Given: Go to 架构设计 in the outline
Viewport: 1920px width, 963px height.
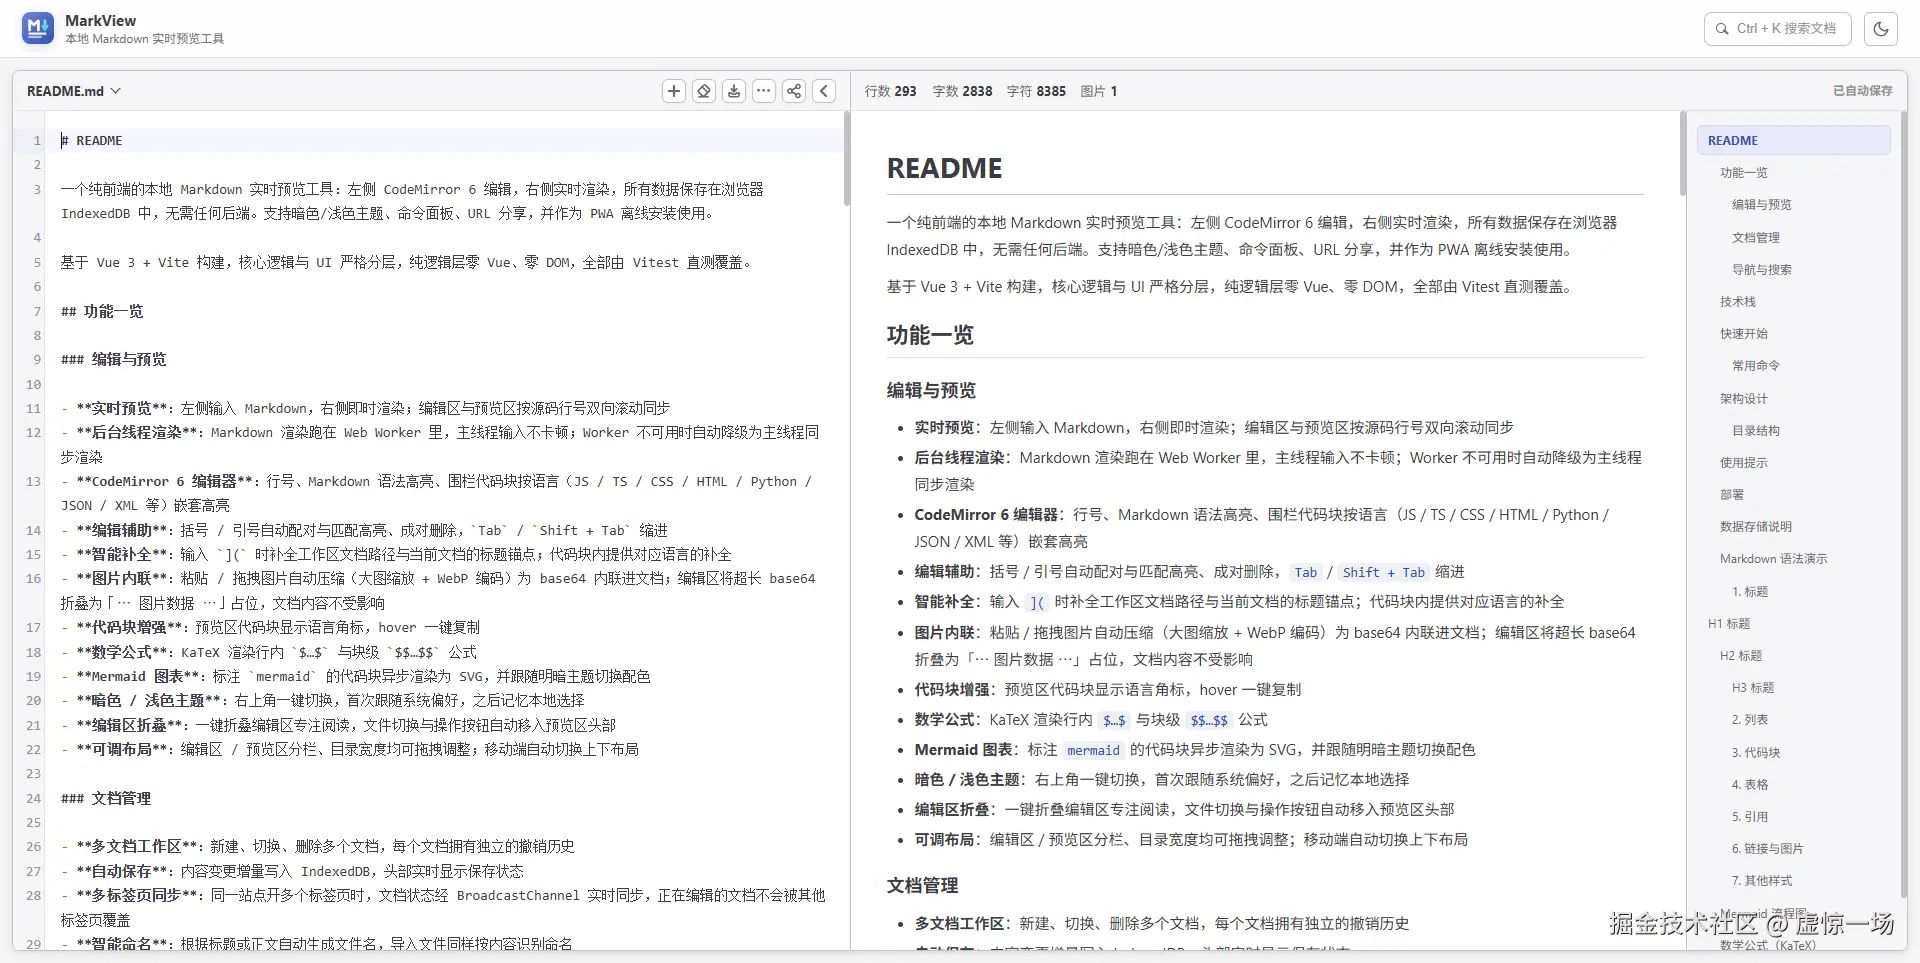Looking at the screenshot, I should tap(1744, 399).
